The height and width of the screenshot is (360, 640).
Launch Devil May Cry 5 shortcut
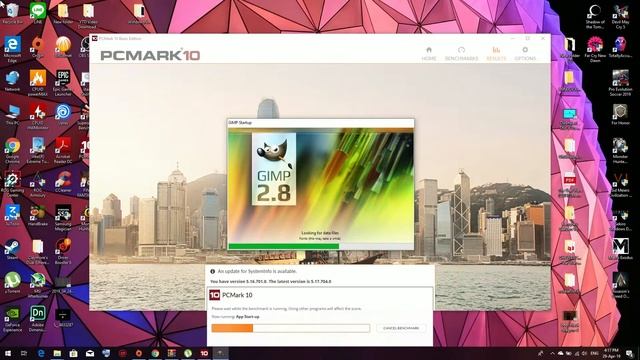pos(620,16)
